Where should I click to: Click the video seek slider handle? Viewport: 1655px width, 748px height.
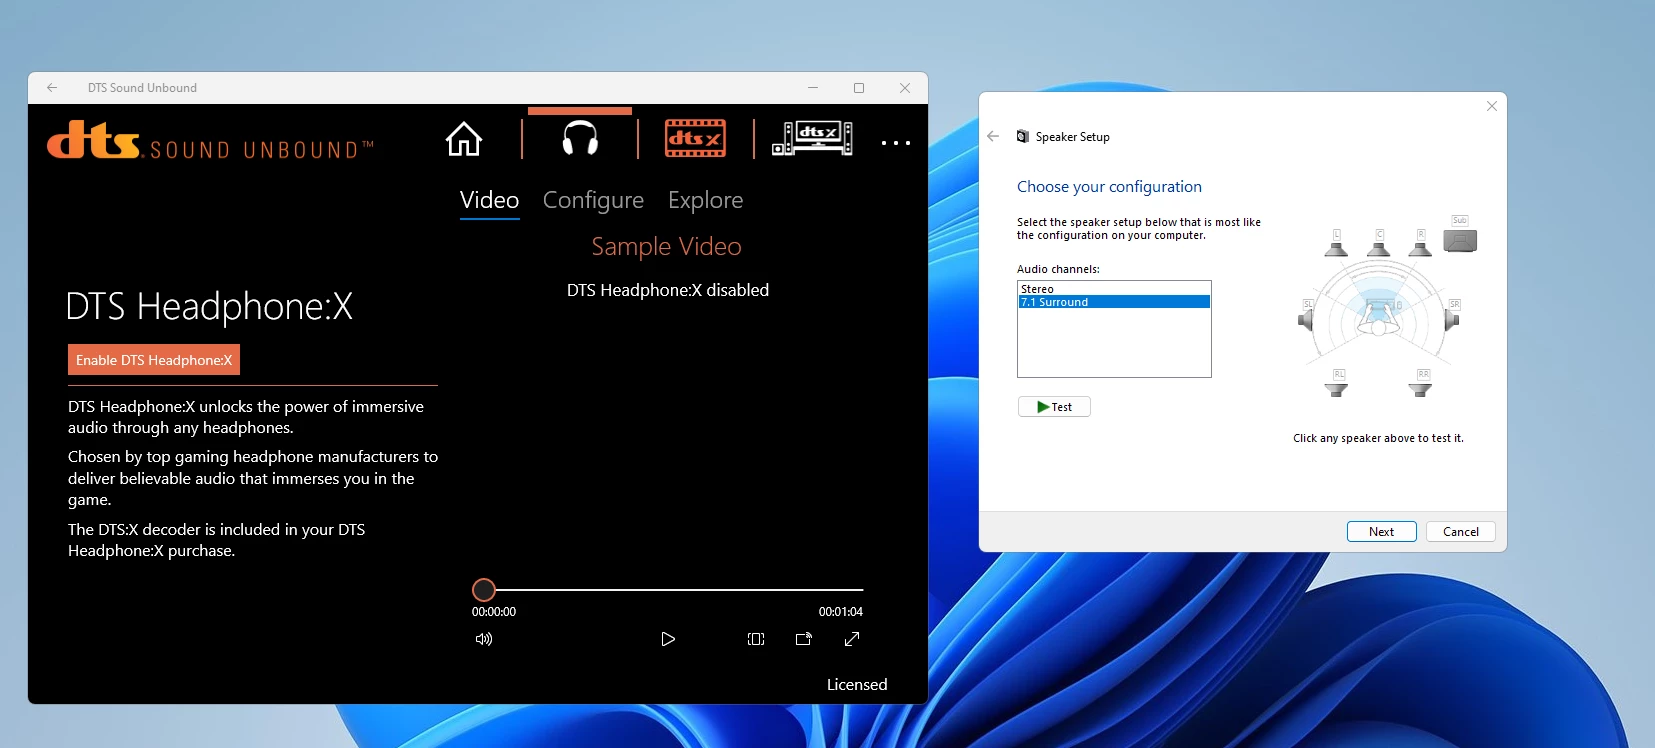(484, 590)
